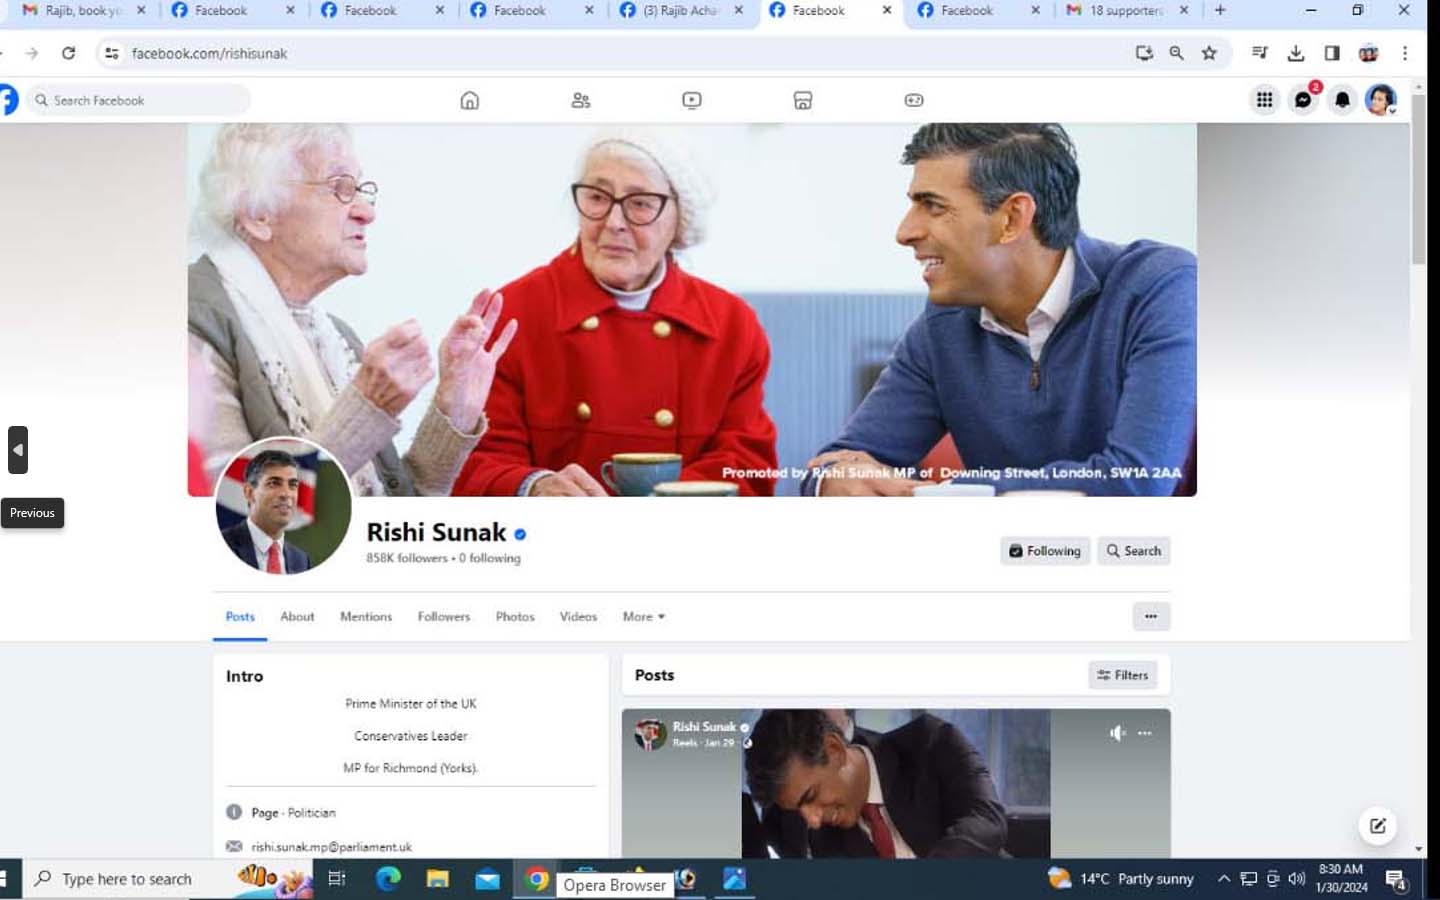This screenshot has width=1440, height=900.
Task: Open the Mentions profile tab
Action: [x=366, y=617]
